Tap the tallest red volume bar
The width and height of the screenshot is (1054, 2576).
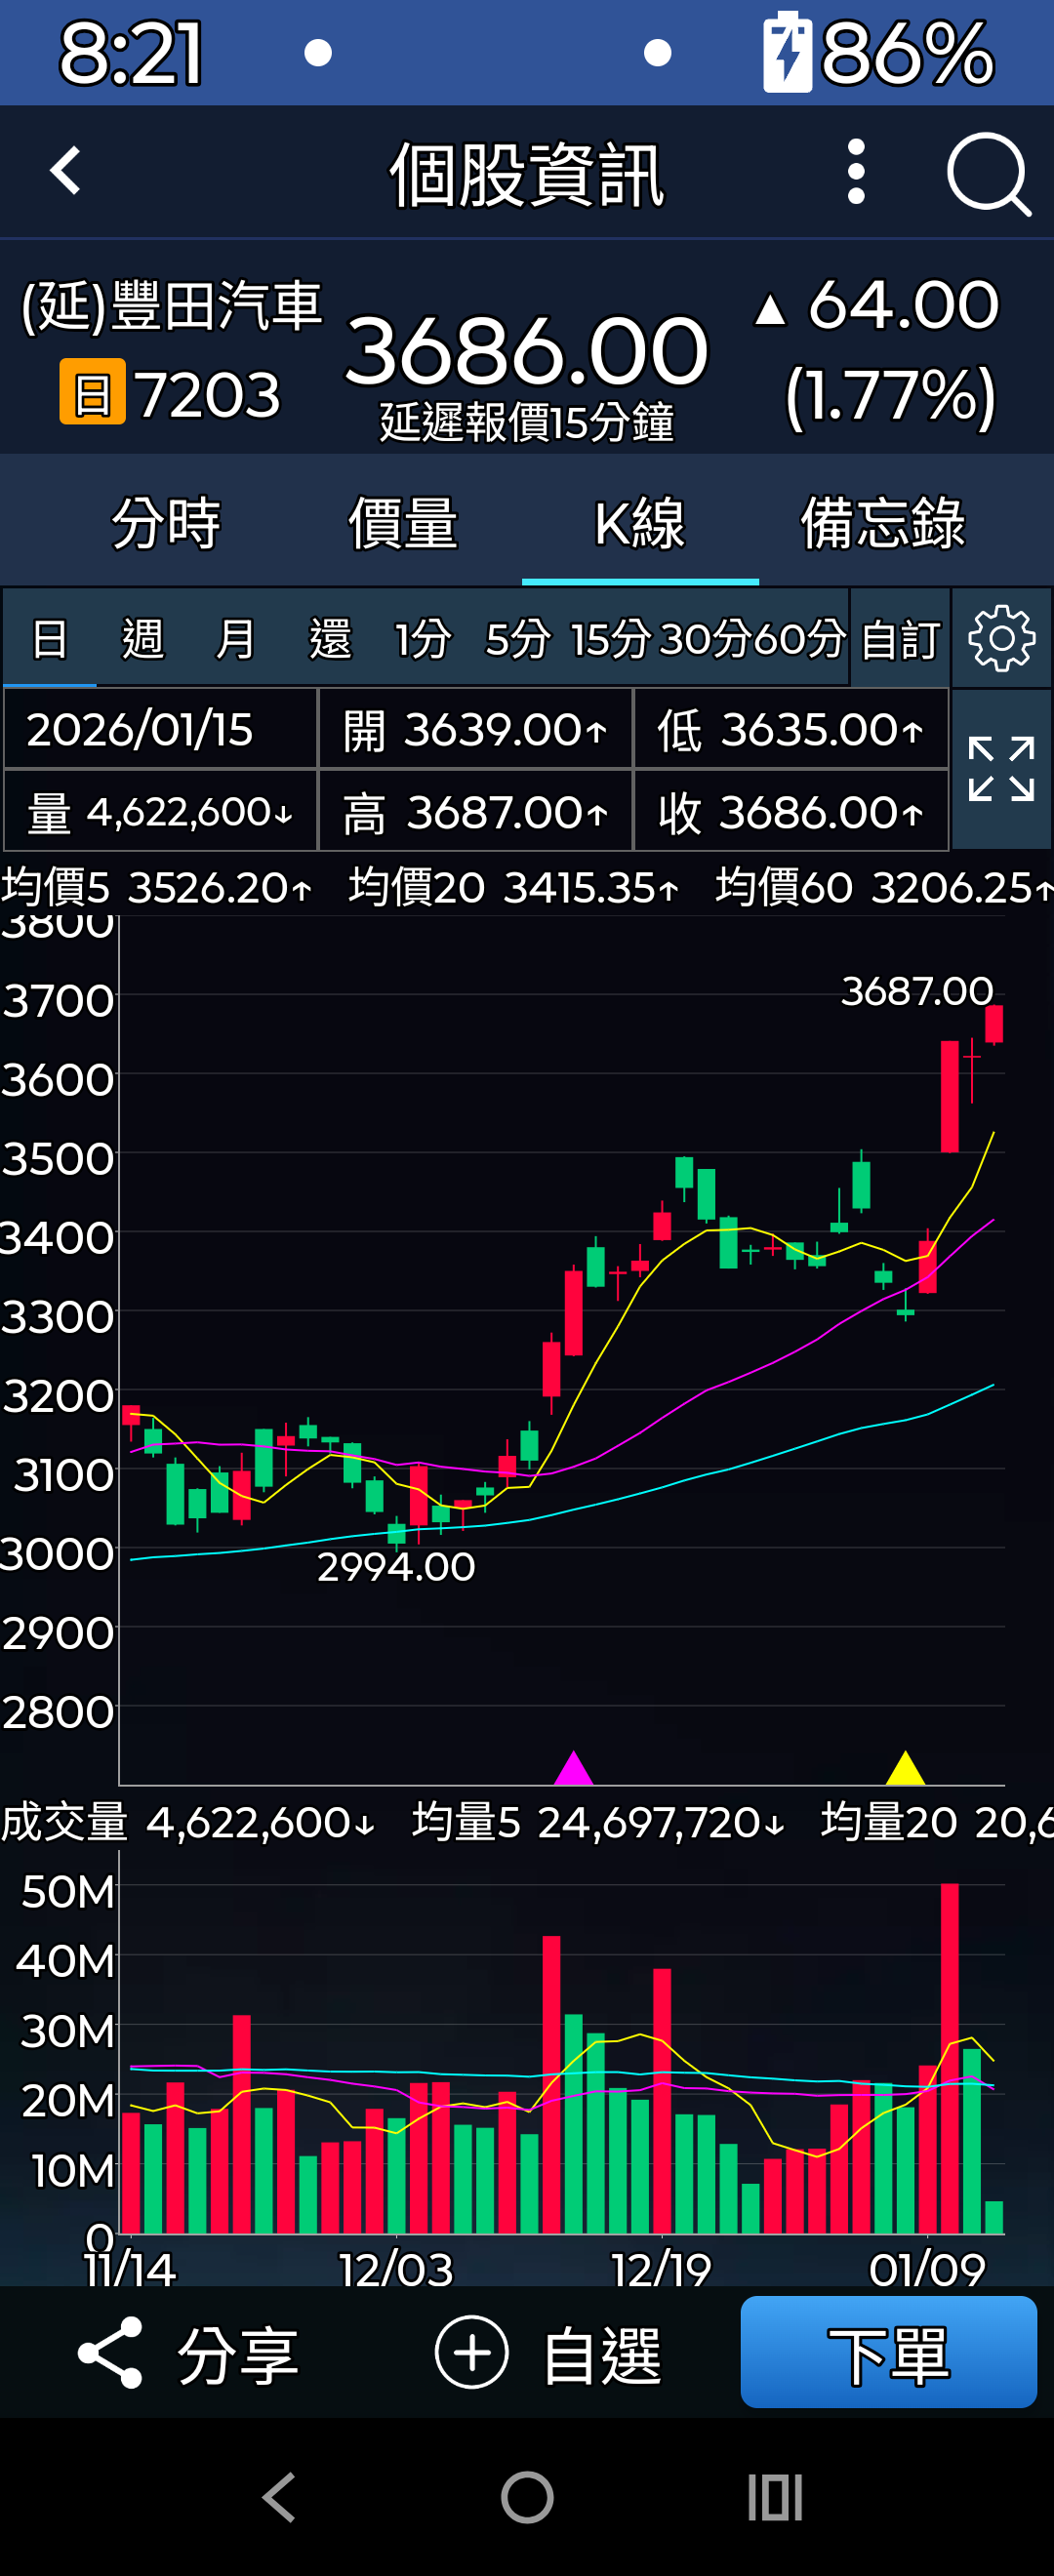point(950,2058)
